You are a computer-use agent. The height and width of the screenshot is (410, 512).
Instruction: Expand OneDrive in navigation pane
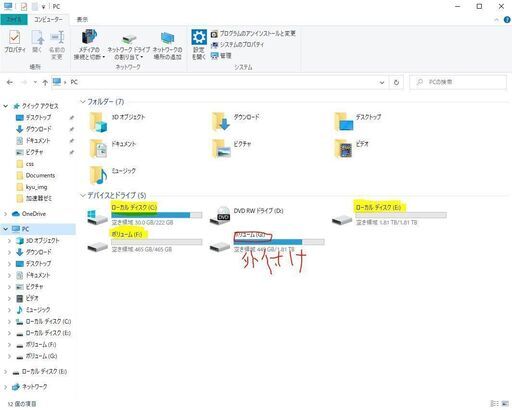[x=5, y=214]
